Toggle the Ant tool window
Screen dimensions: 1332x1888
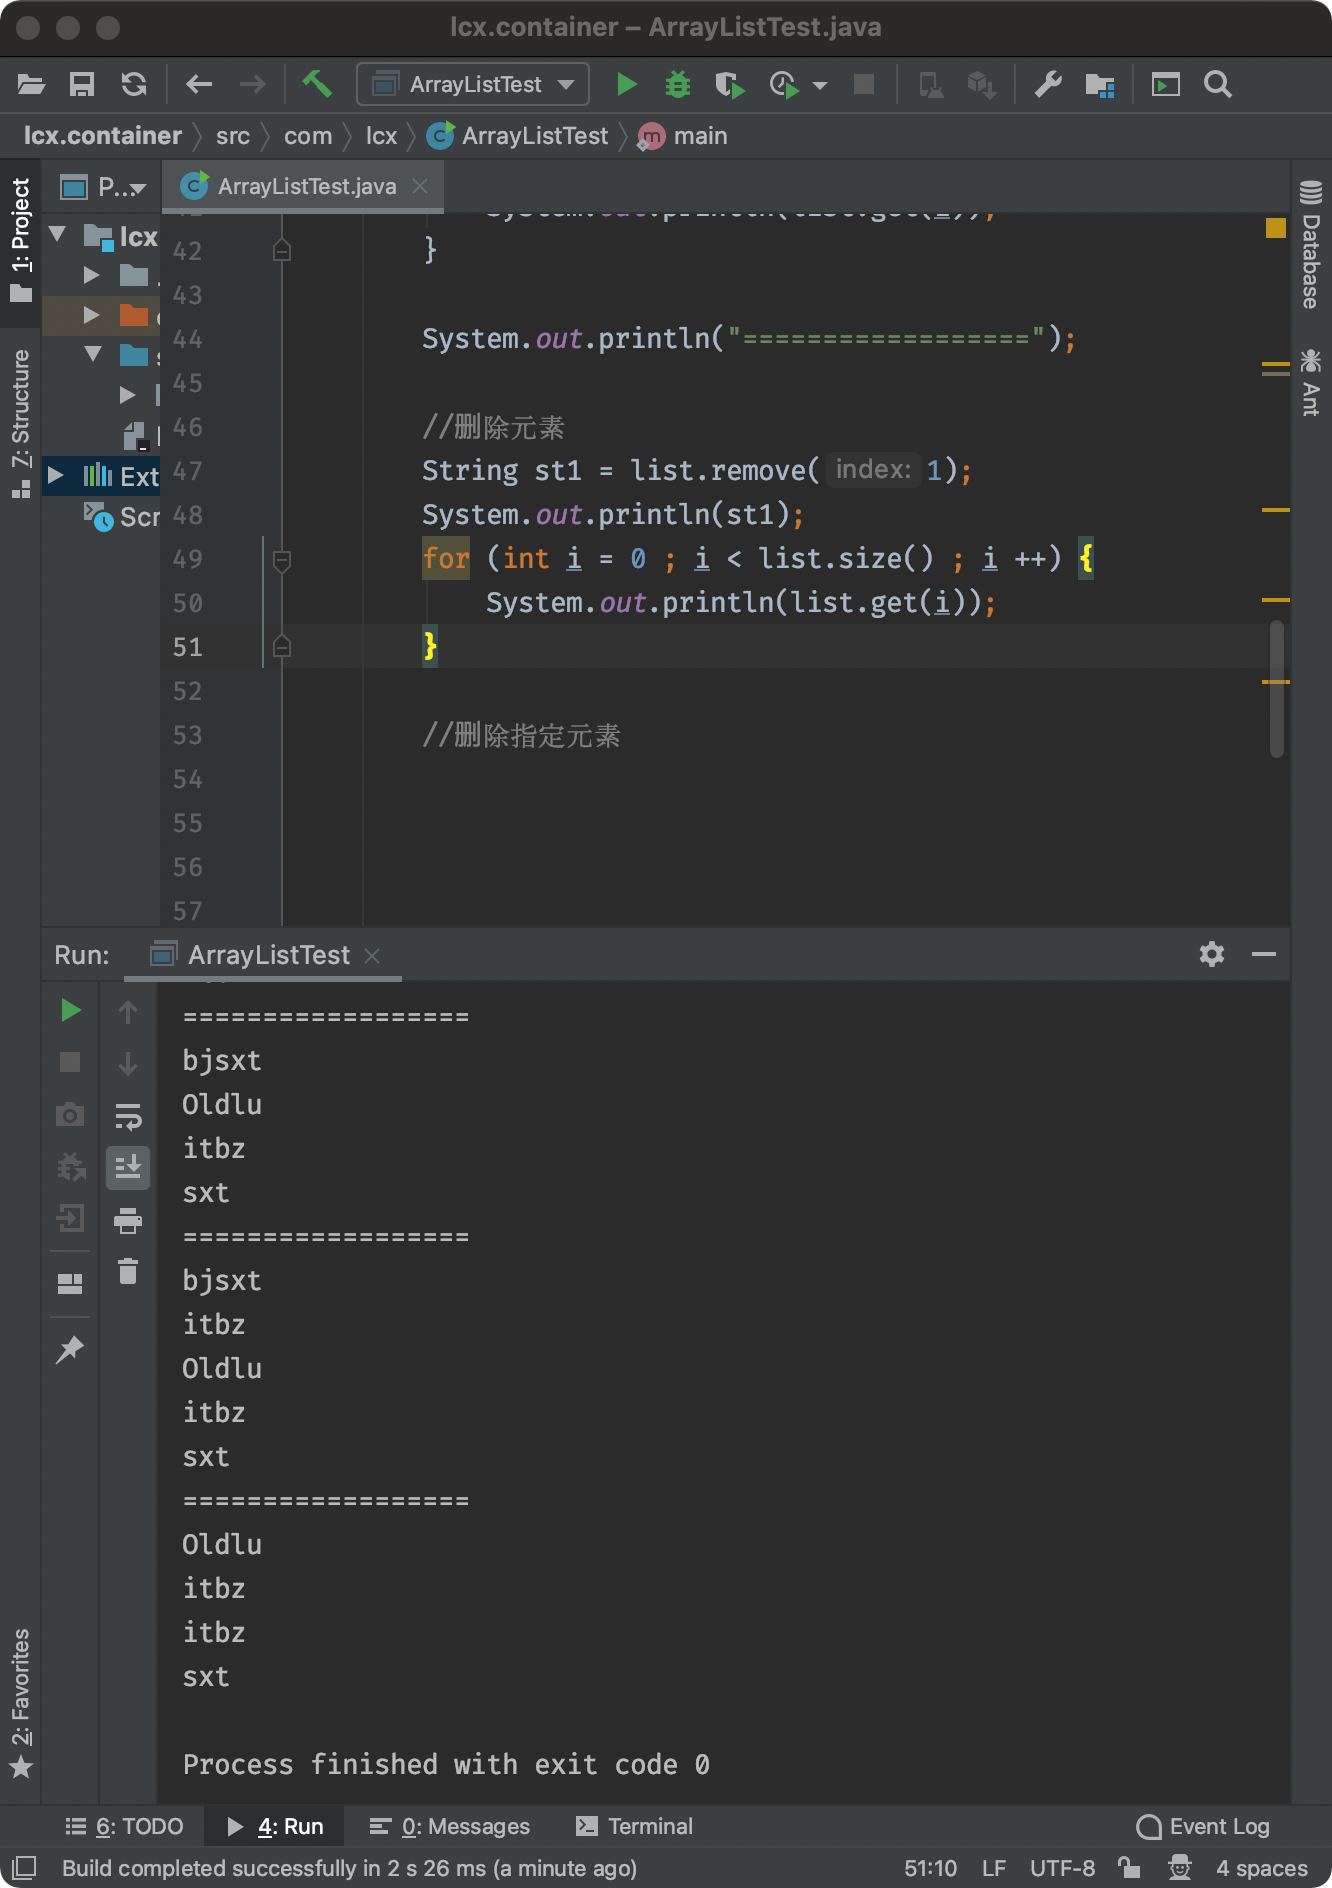(1311, 381)
